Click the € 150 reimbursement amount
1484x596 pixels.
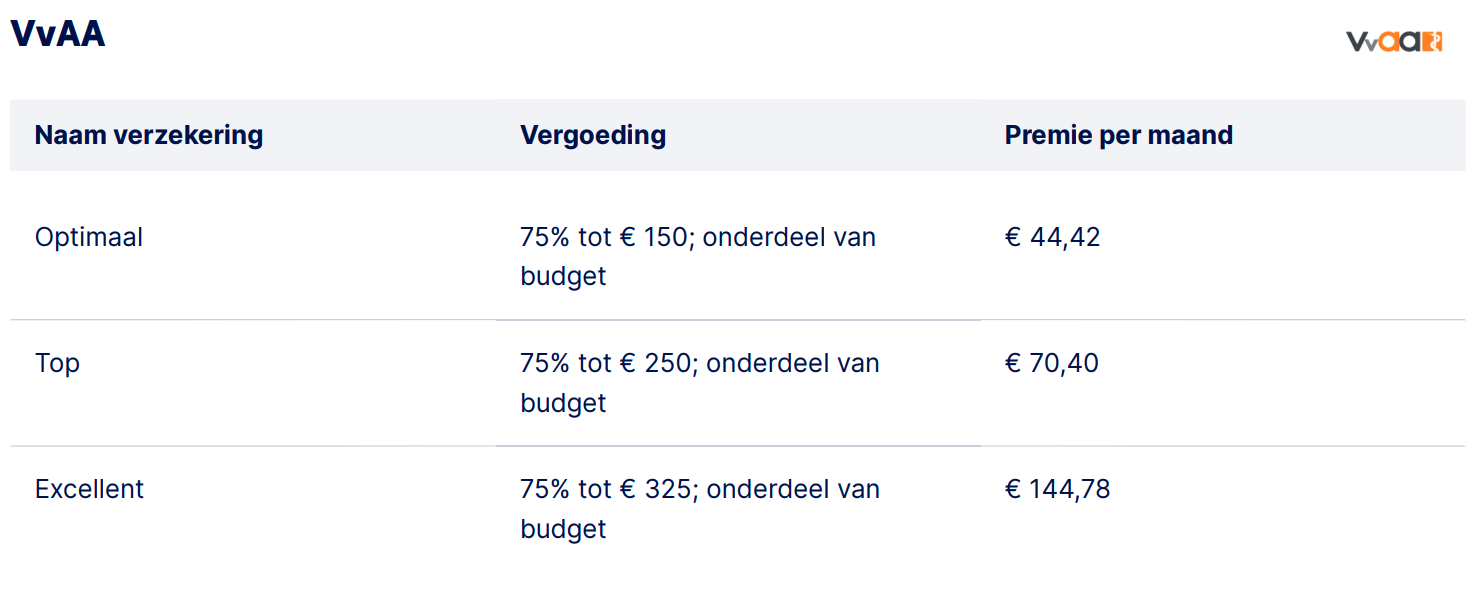pyautogui.click(x=654, y=238)
